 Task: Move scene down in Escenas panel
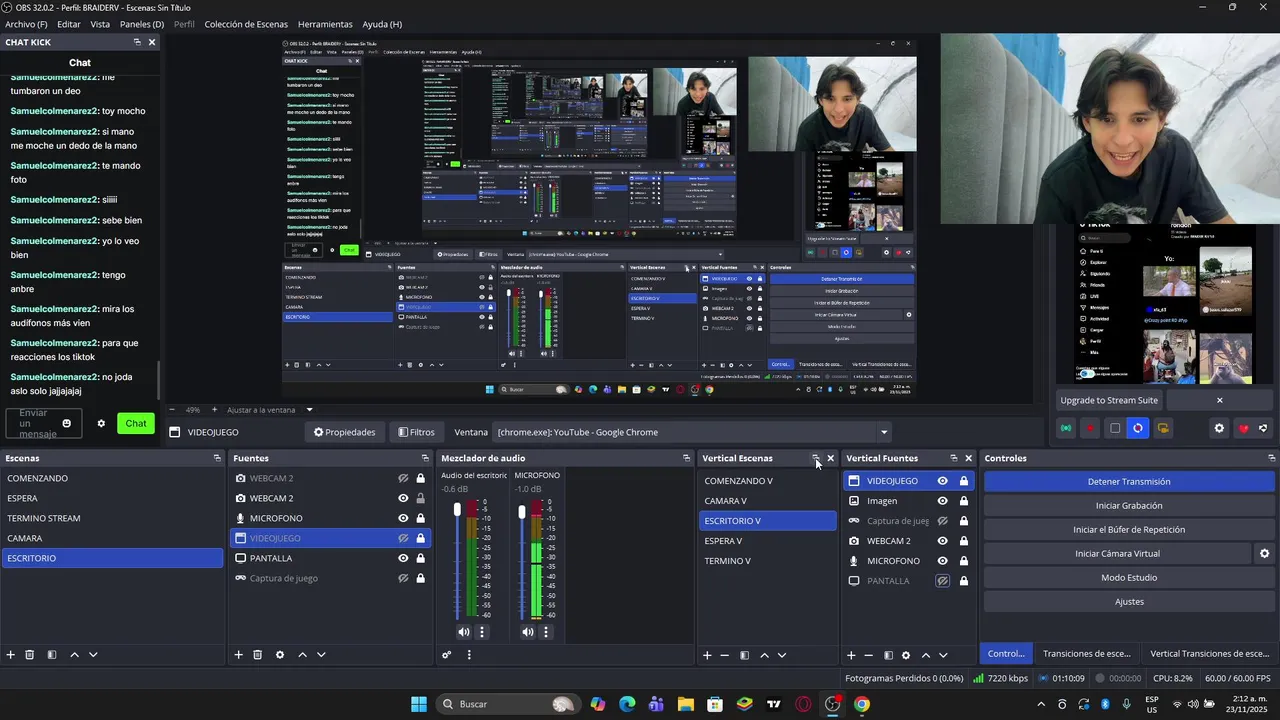[x=93, y=655]
